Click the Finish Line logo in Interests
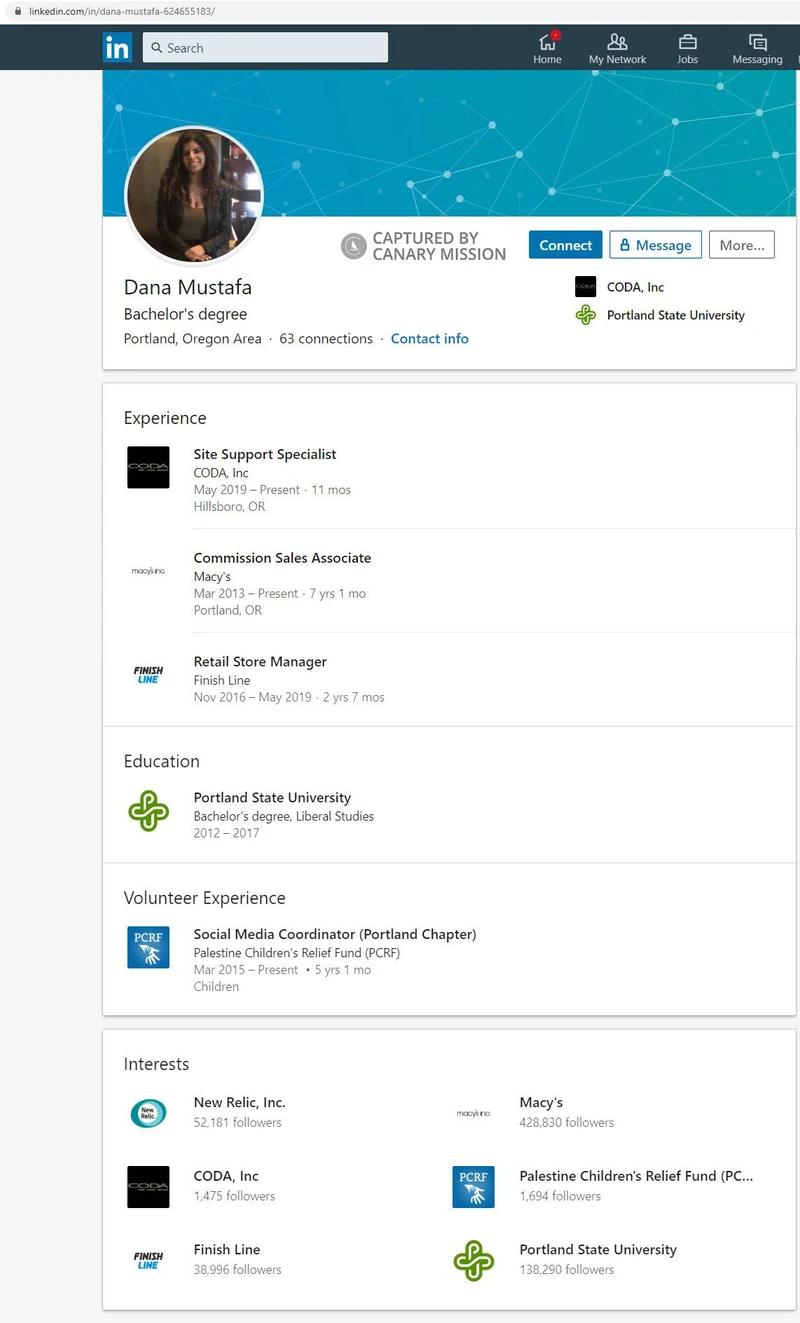Viewport: 800px width, 1323px height. (x=148, y=1260)
